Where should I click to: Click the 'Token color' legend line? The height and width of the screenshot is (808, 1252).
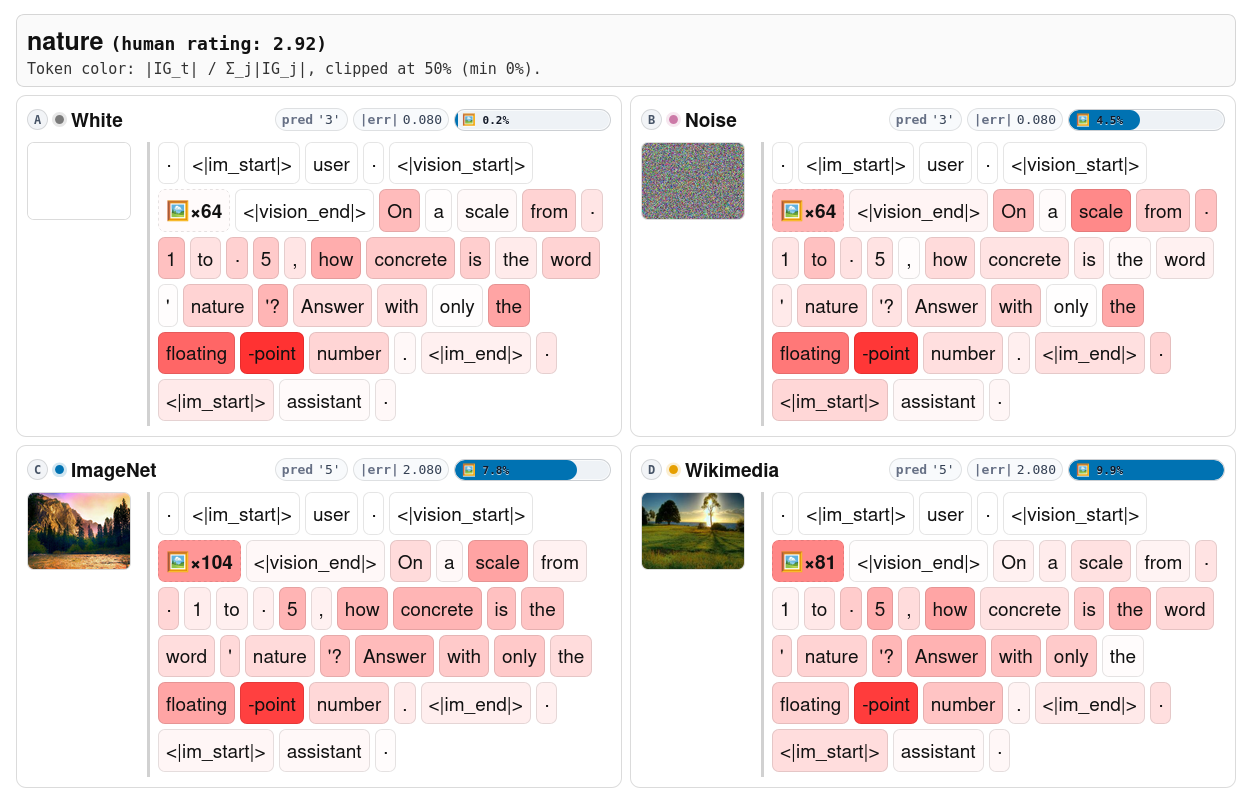coord(284,69)
